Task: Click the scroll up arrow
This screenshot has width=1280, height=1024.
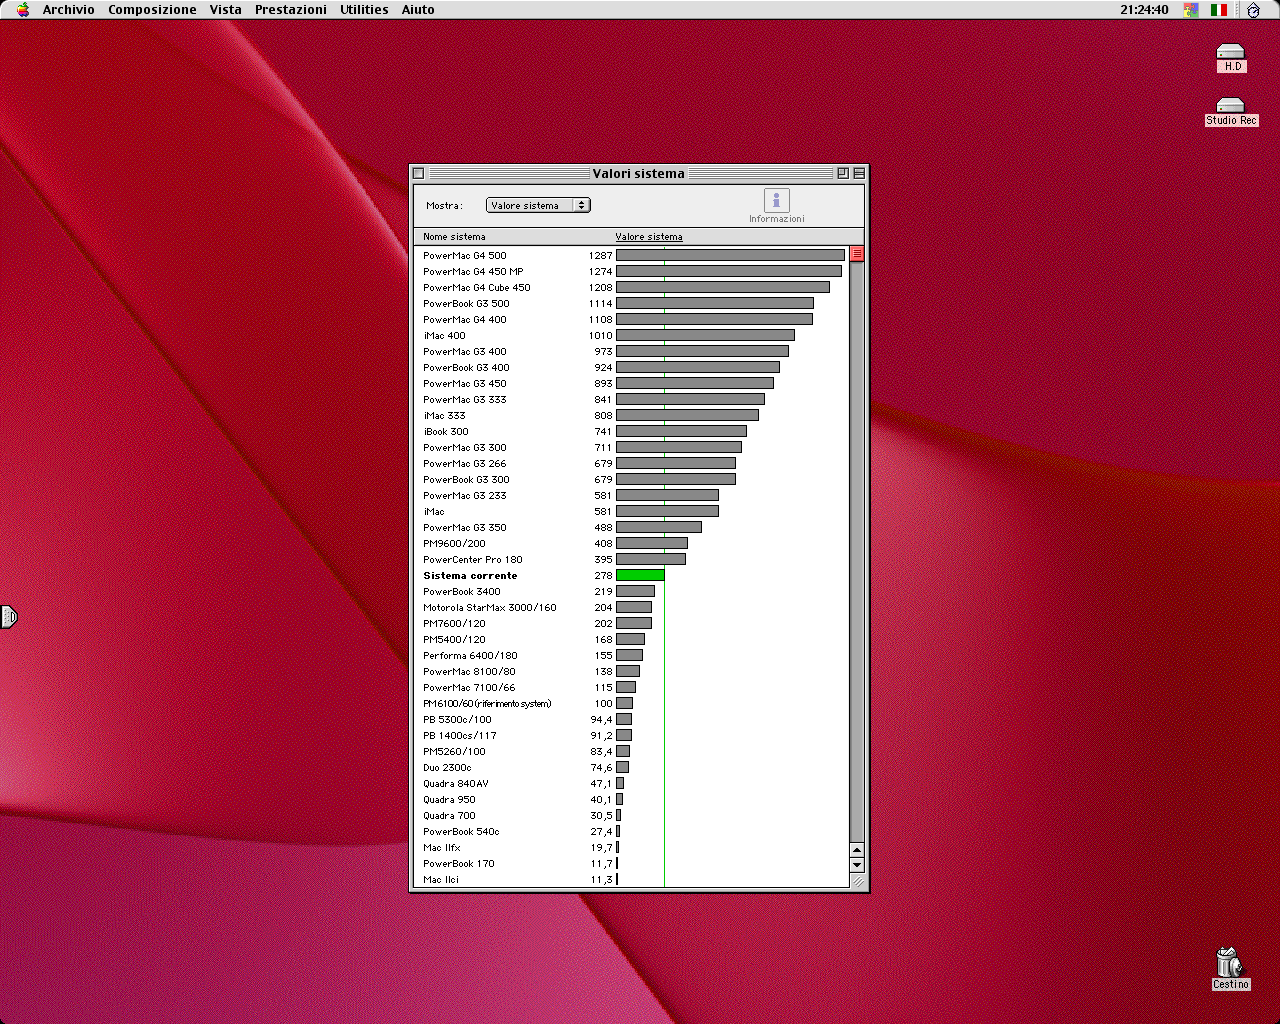Action: pyautogui.click(x=857, y=850)
